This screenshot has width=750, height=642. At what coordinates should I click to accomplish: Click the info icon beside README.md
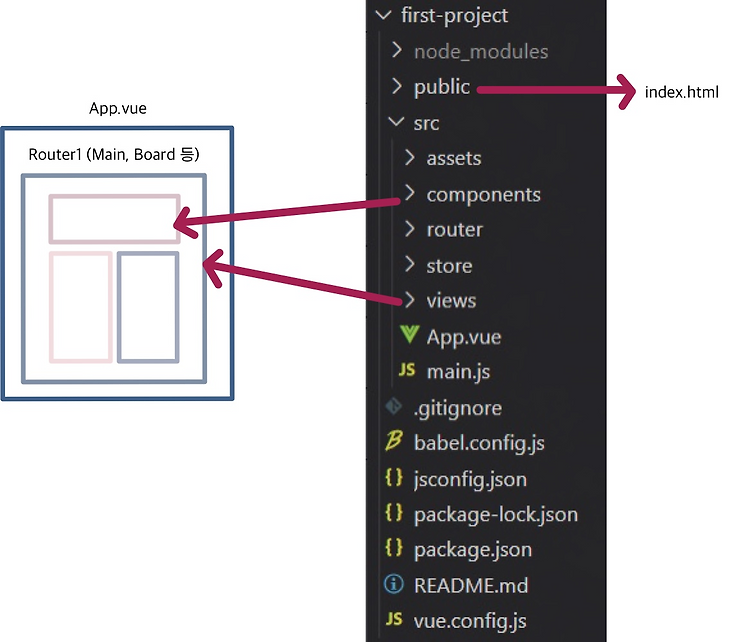(394, 584)
